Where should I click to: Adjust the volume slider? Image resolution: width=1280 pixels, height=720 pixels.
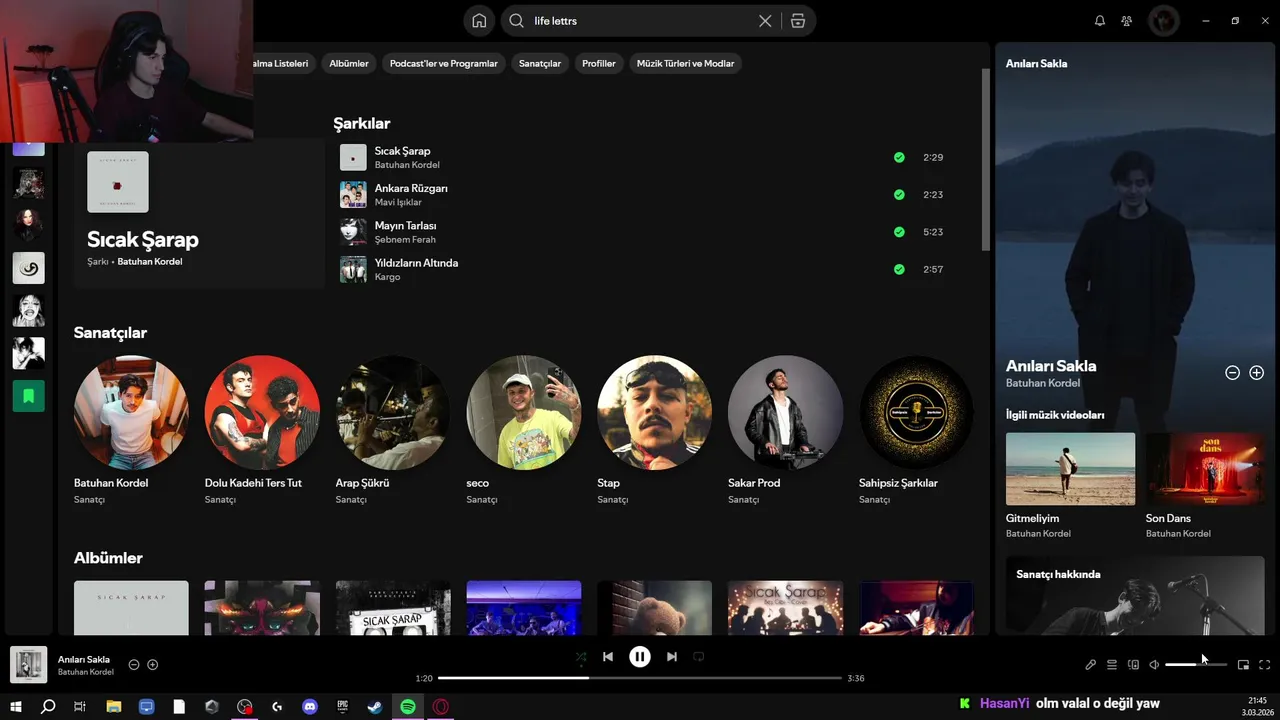coord(1196,665)
